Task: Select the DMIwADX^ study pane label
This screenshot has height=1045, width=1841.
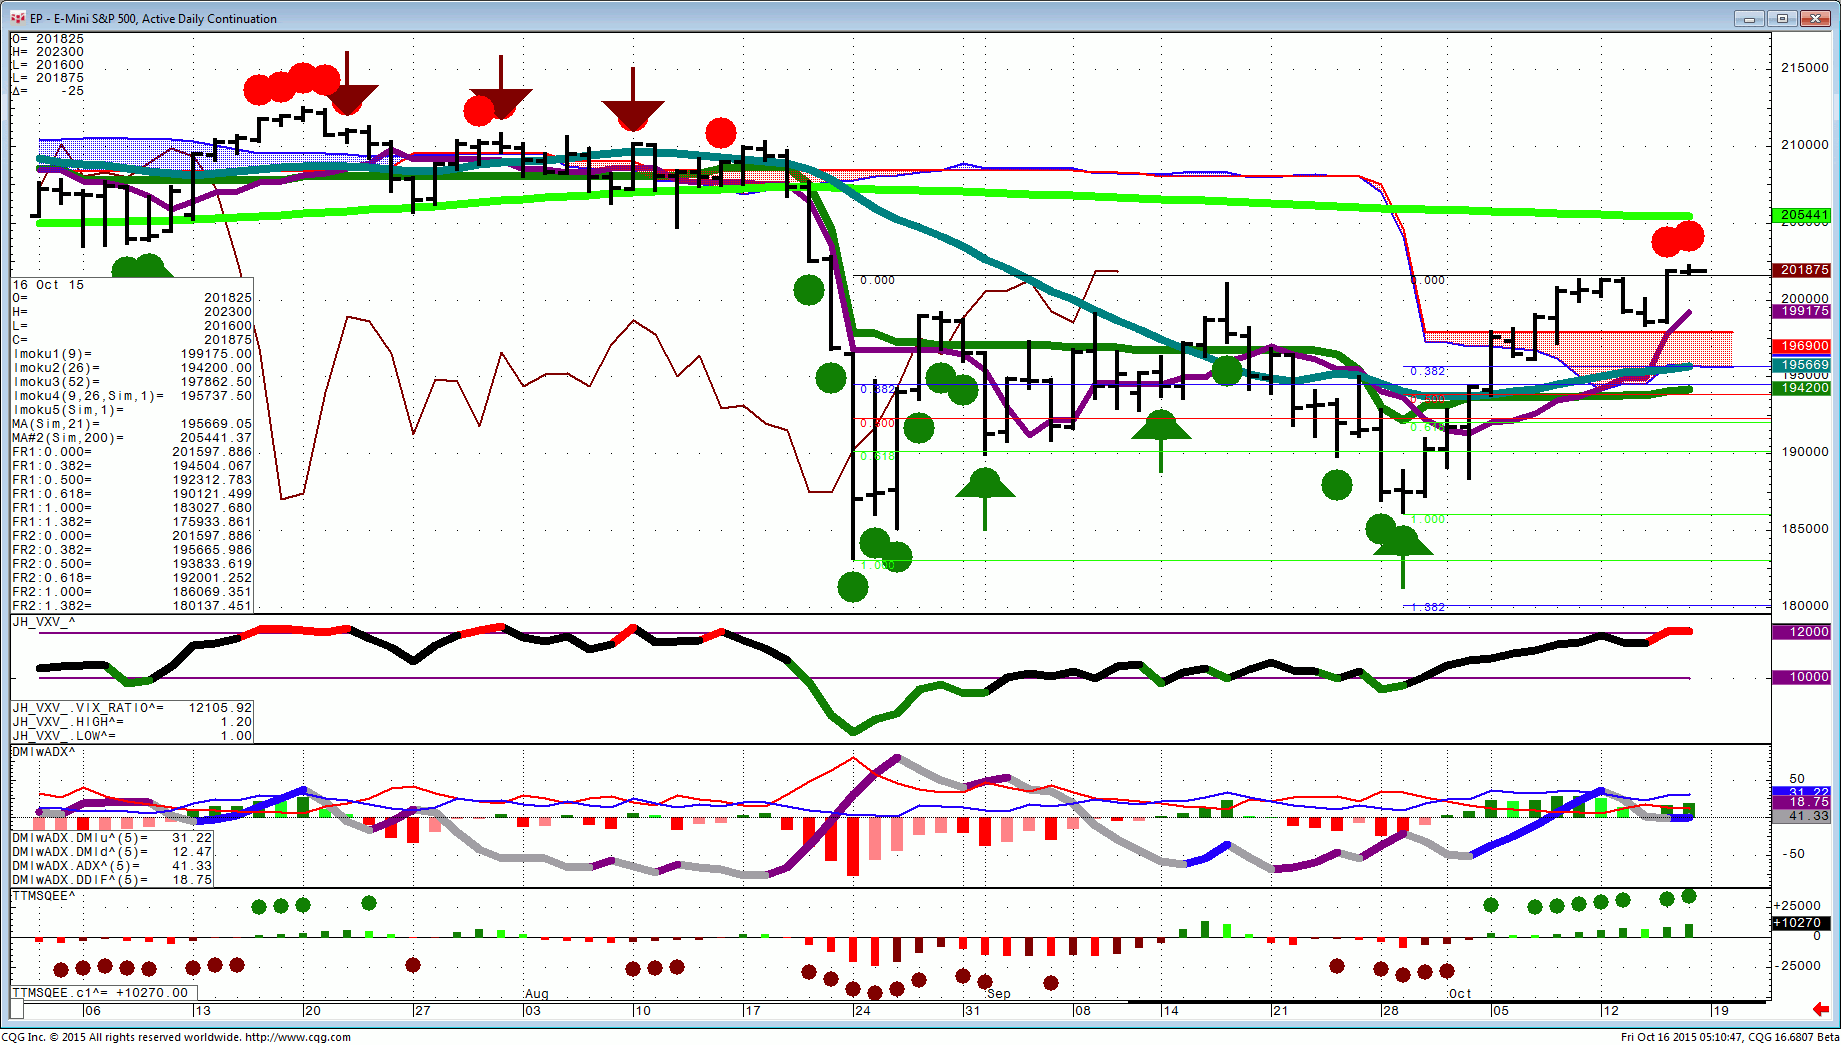Action: coord(43,751)
